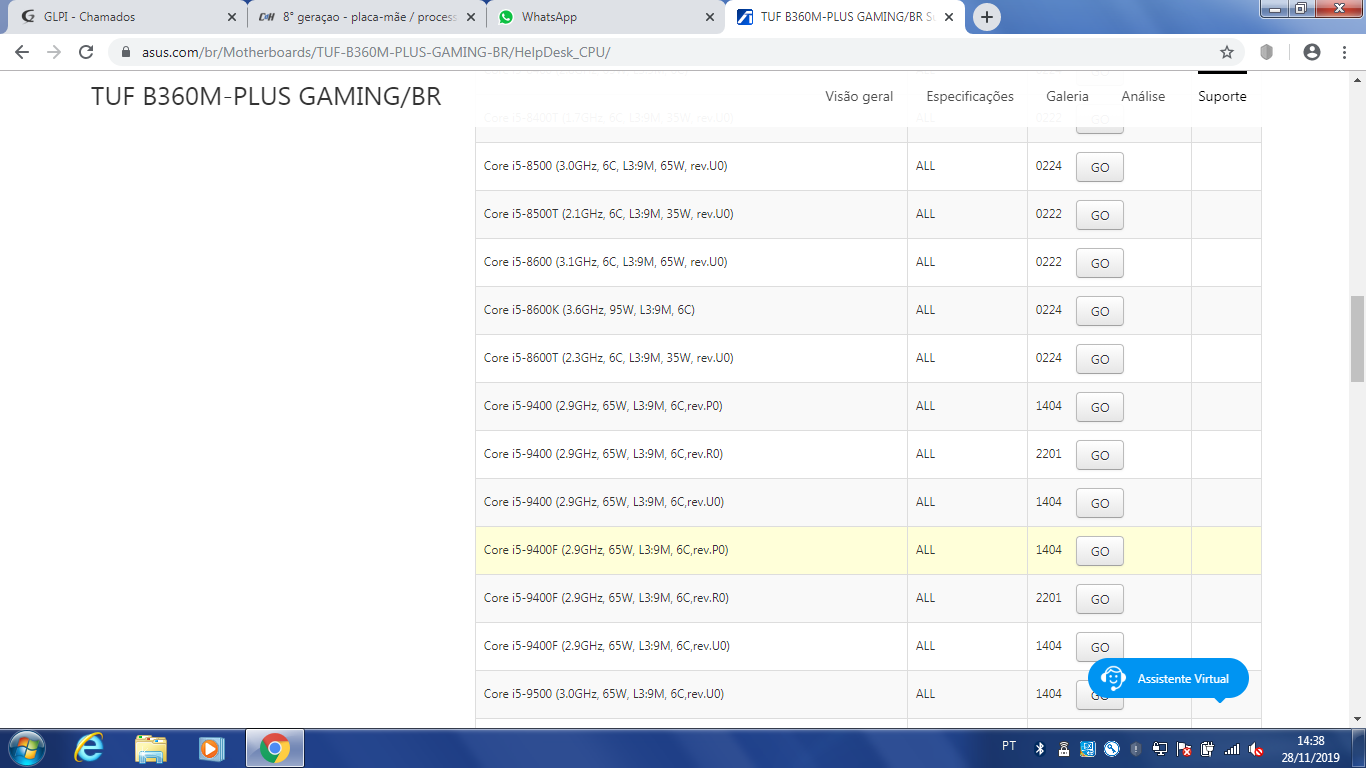1366x768 pixels.
Task: Click GO for Core i5-9400F rev.U0
Action: pyautogui.click(x=1100, y=647)
